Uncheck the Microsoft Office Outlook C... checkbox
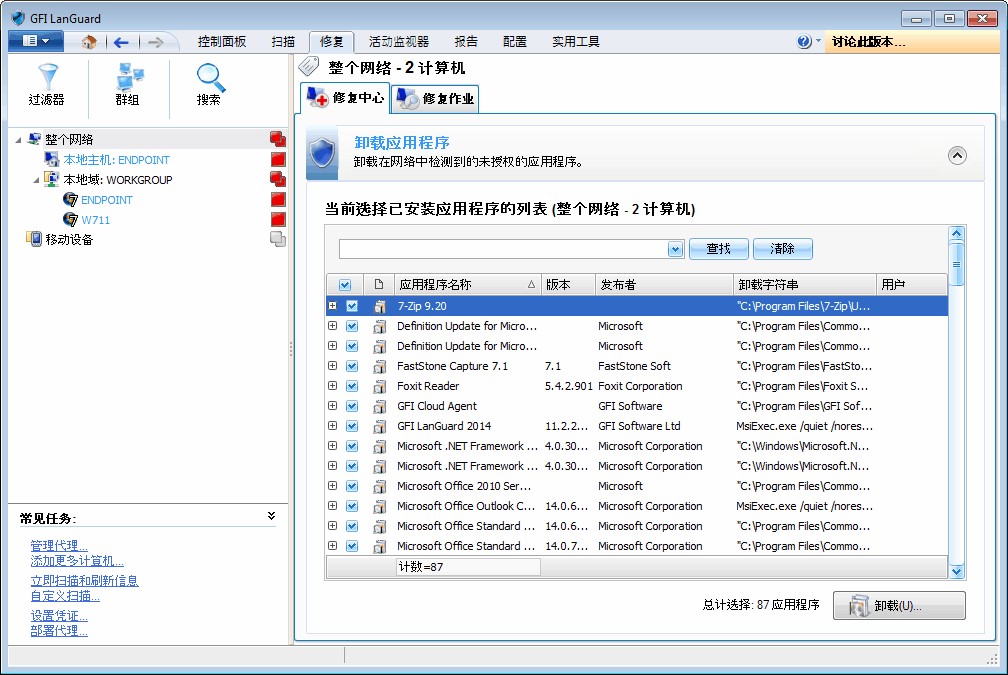 pos(352,506)
